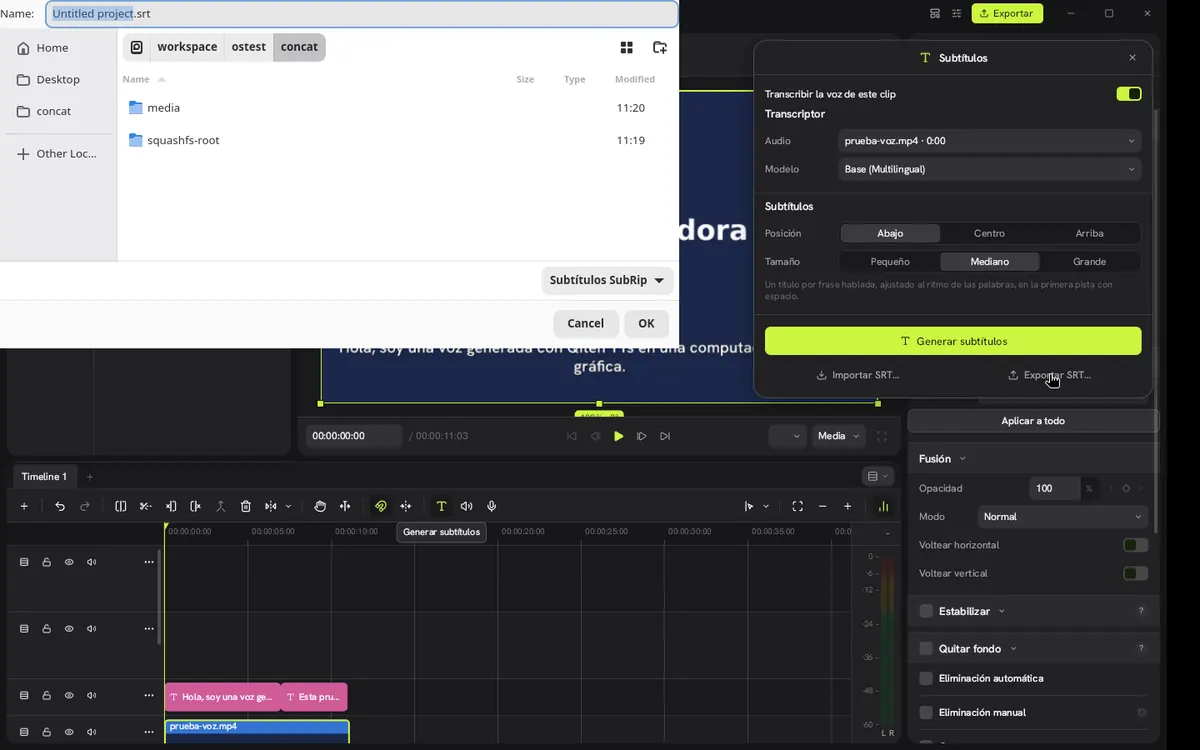This screenshot has height=750, width=1200.
Task: Open the timeline layout dropdown beside Timeline 1
Action: tap(876, 476)
